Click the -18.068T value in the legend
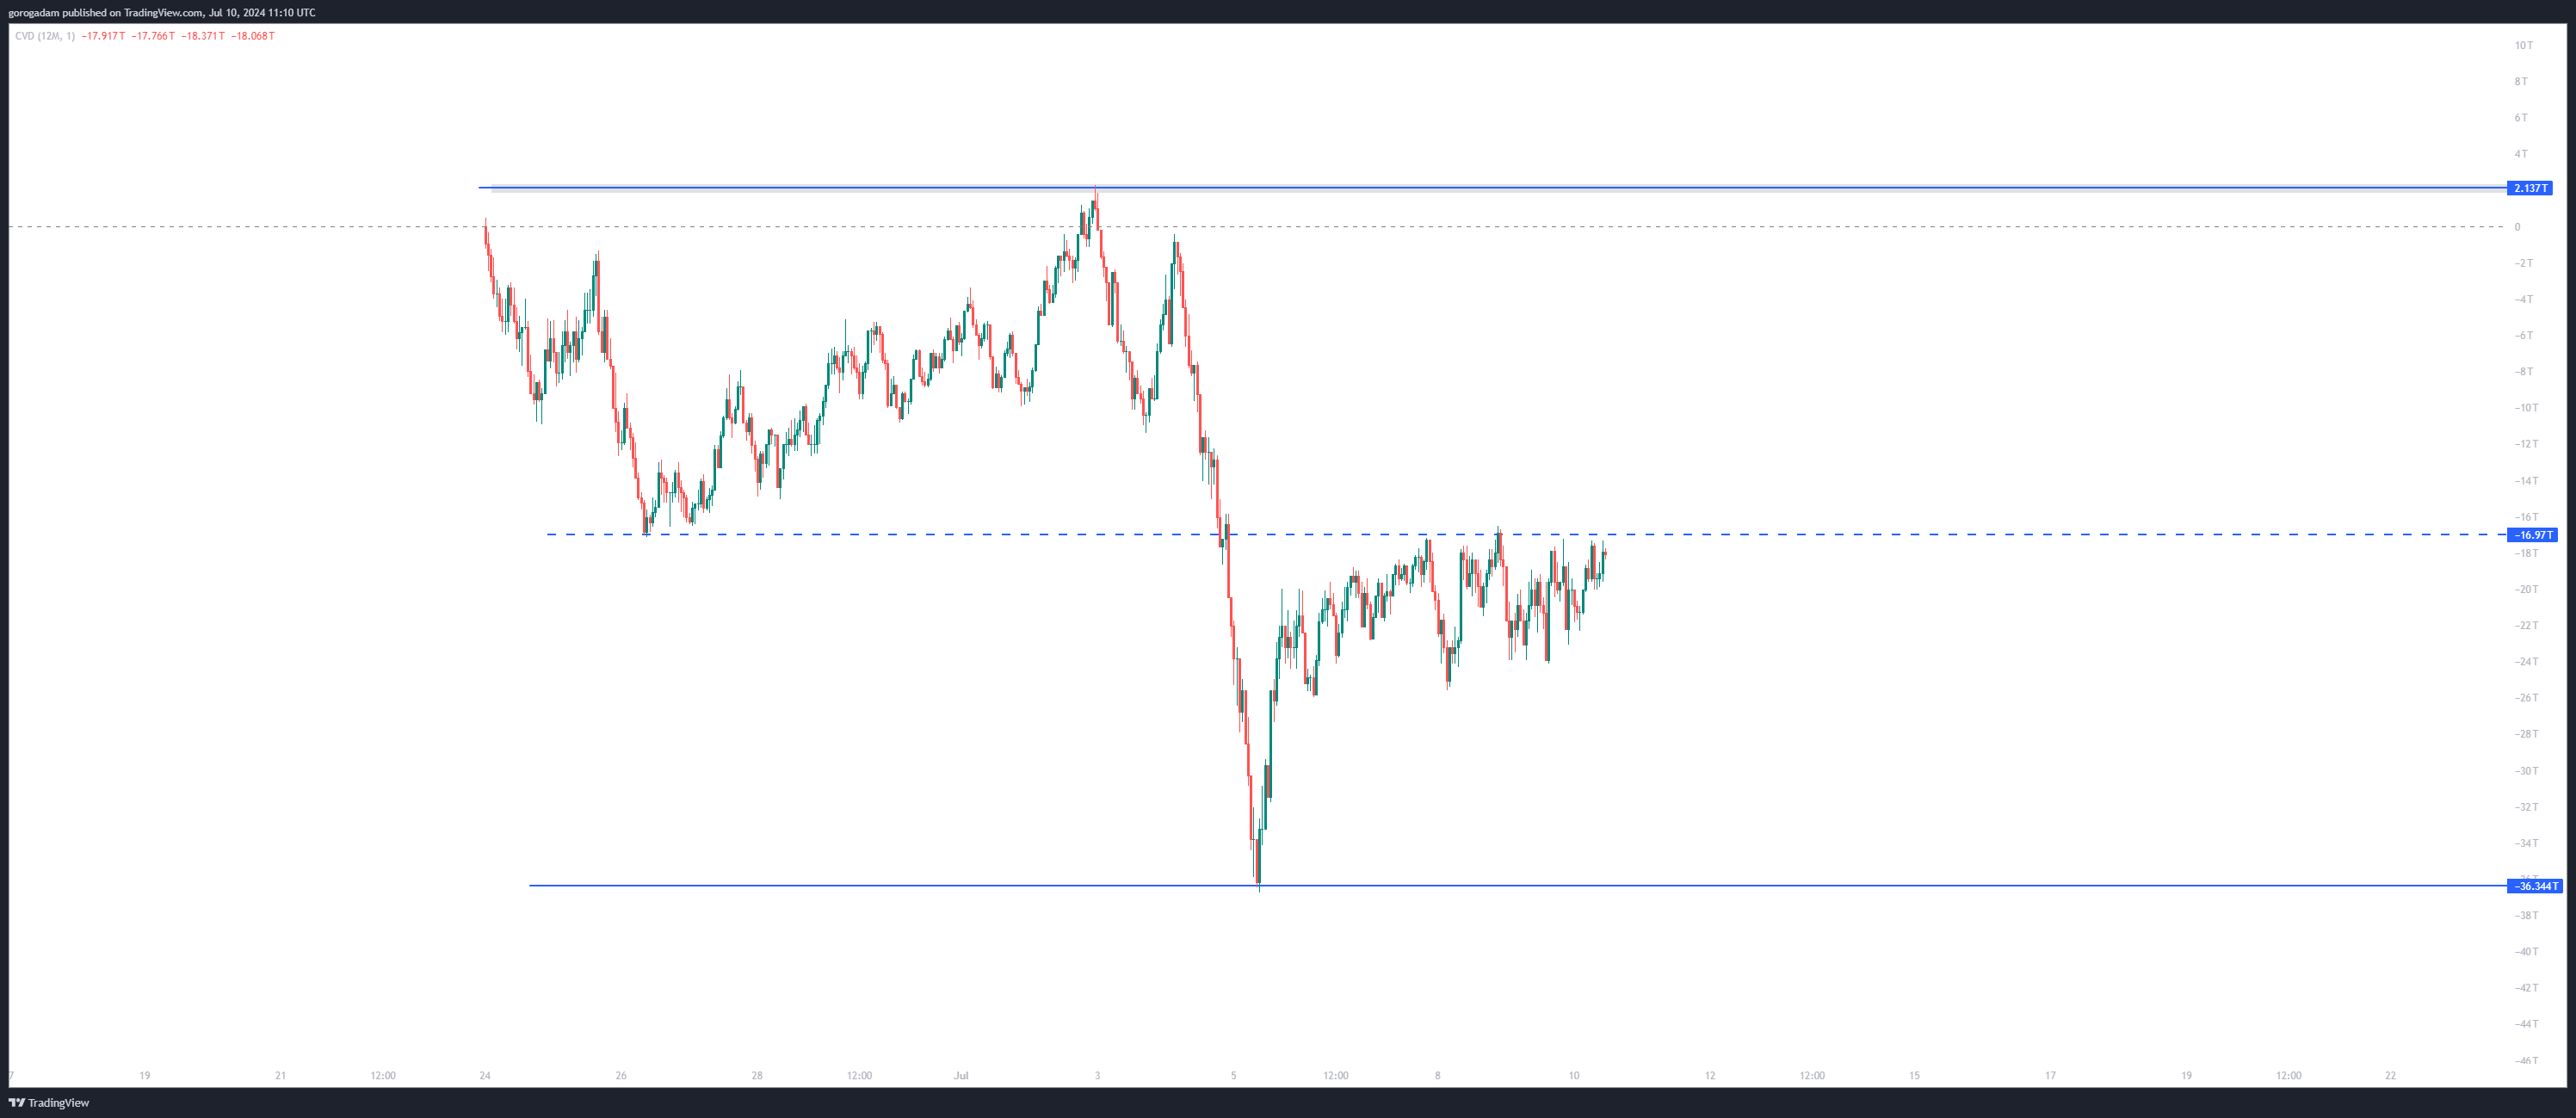Viewport: 2576px width, 1118px height. pyautogui.click(x=253, y=36)
